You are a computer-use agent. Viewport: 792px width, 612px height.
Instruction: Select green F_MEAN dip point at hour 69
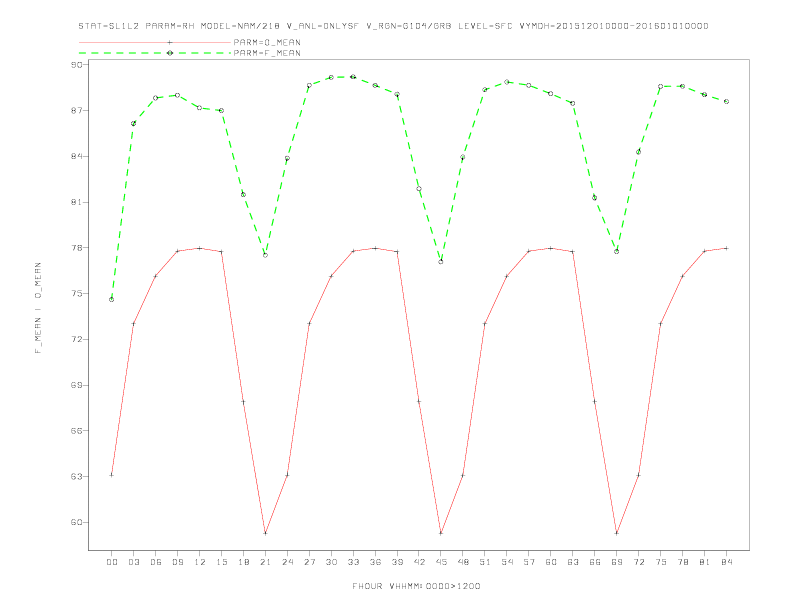point(617,251)
